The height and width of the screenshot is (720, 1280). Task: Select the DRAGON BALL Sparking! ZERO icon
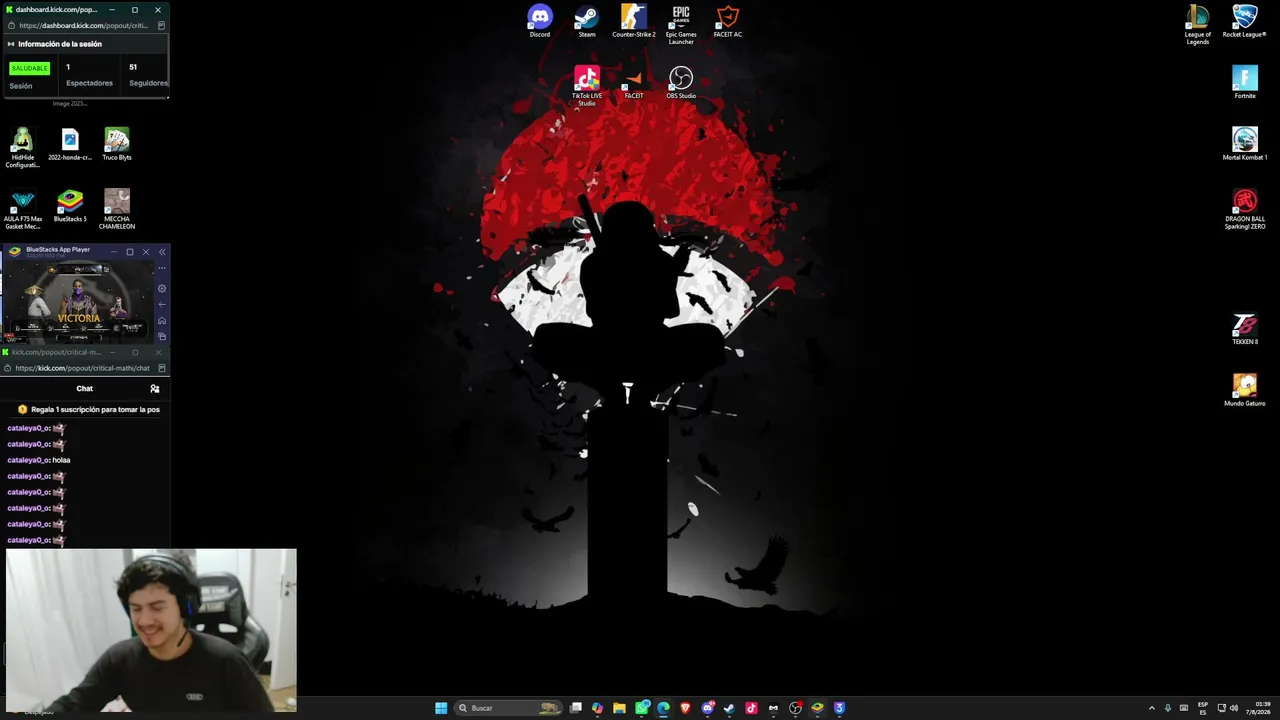click(1245, 209)
